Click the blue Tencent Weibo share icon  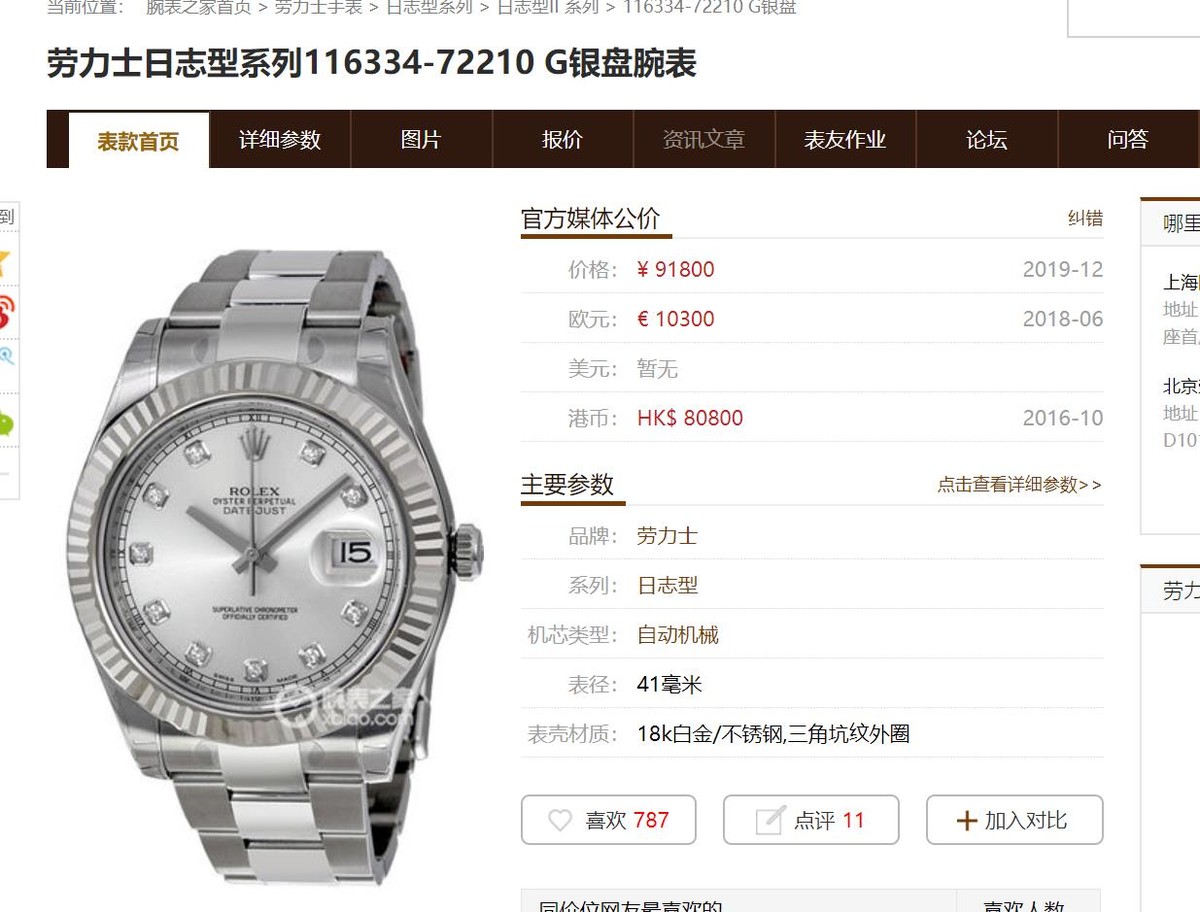click(5, 356)
